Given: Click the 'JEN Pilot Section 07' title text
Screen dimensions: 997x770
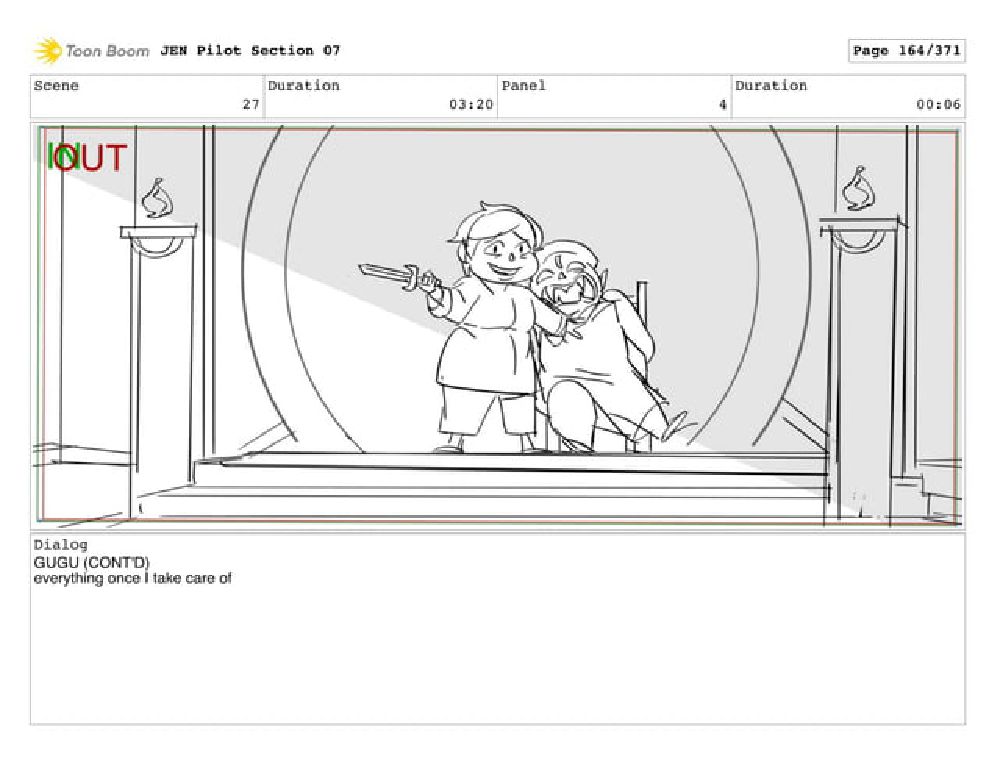Looking at the screenshot, I should pos(250,50).
